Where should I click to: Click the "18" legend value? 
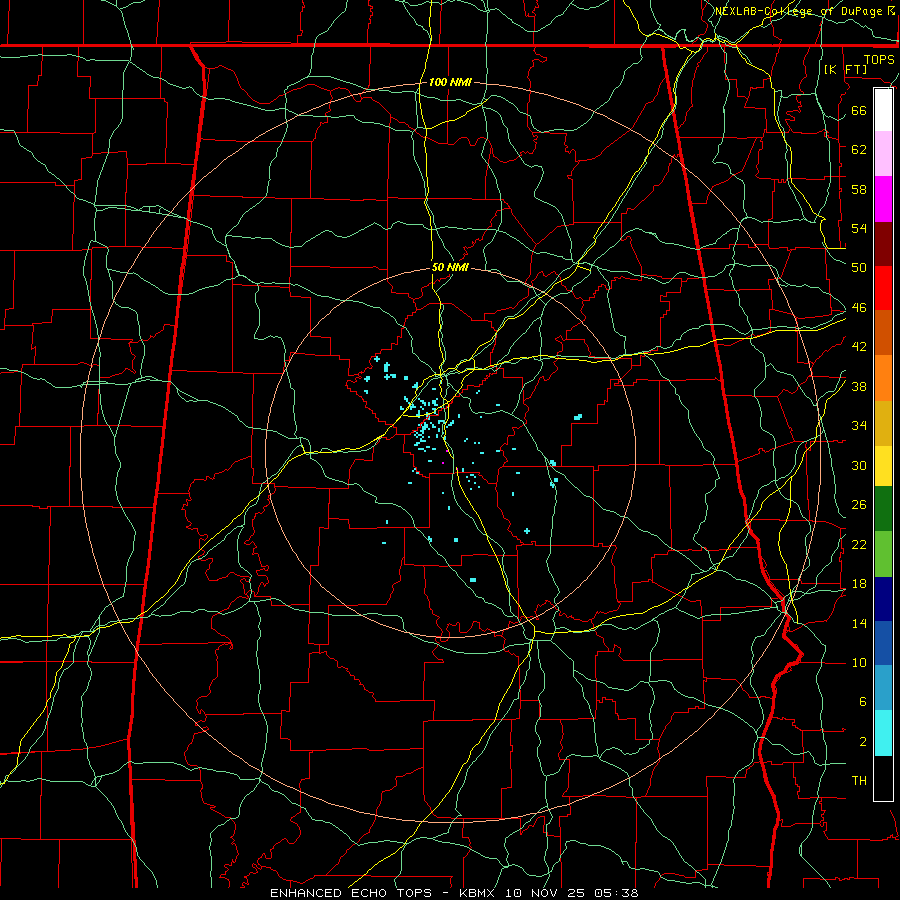859,584
